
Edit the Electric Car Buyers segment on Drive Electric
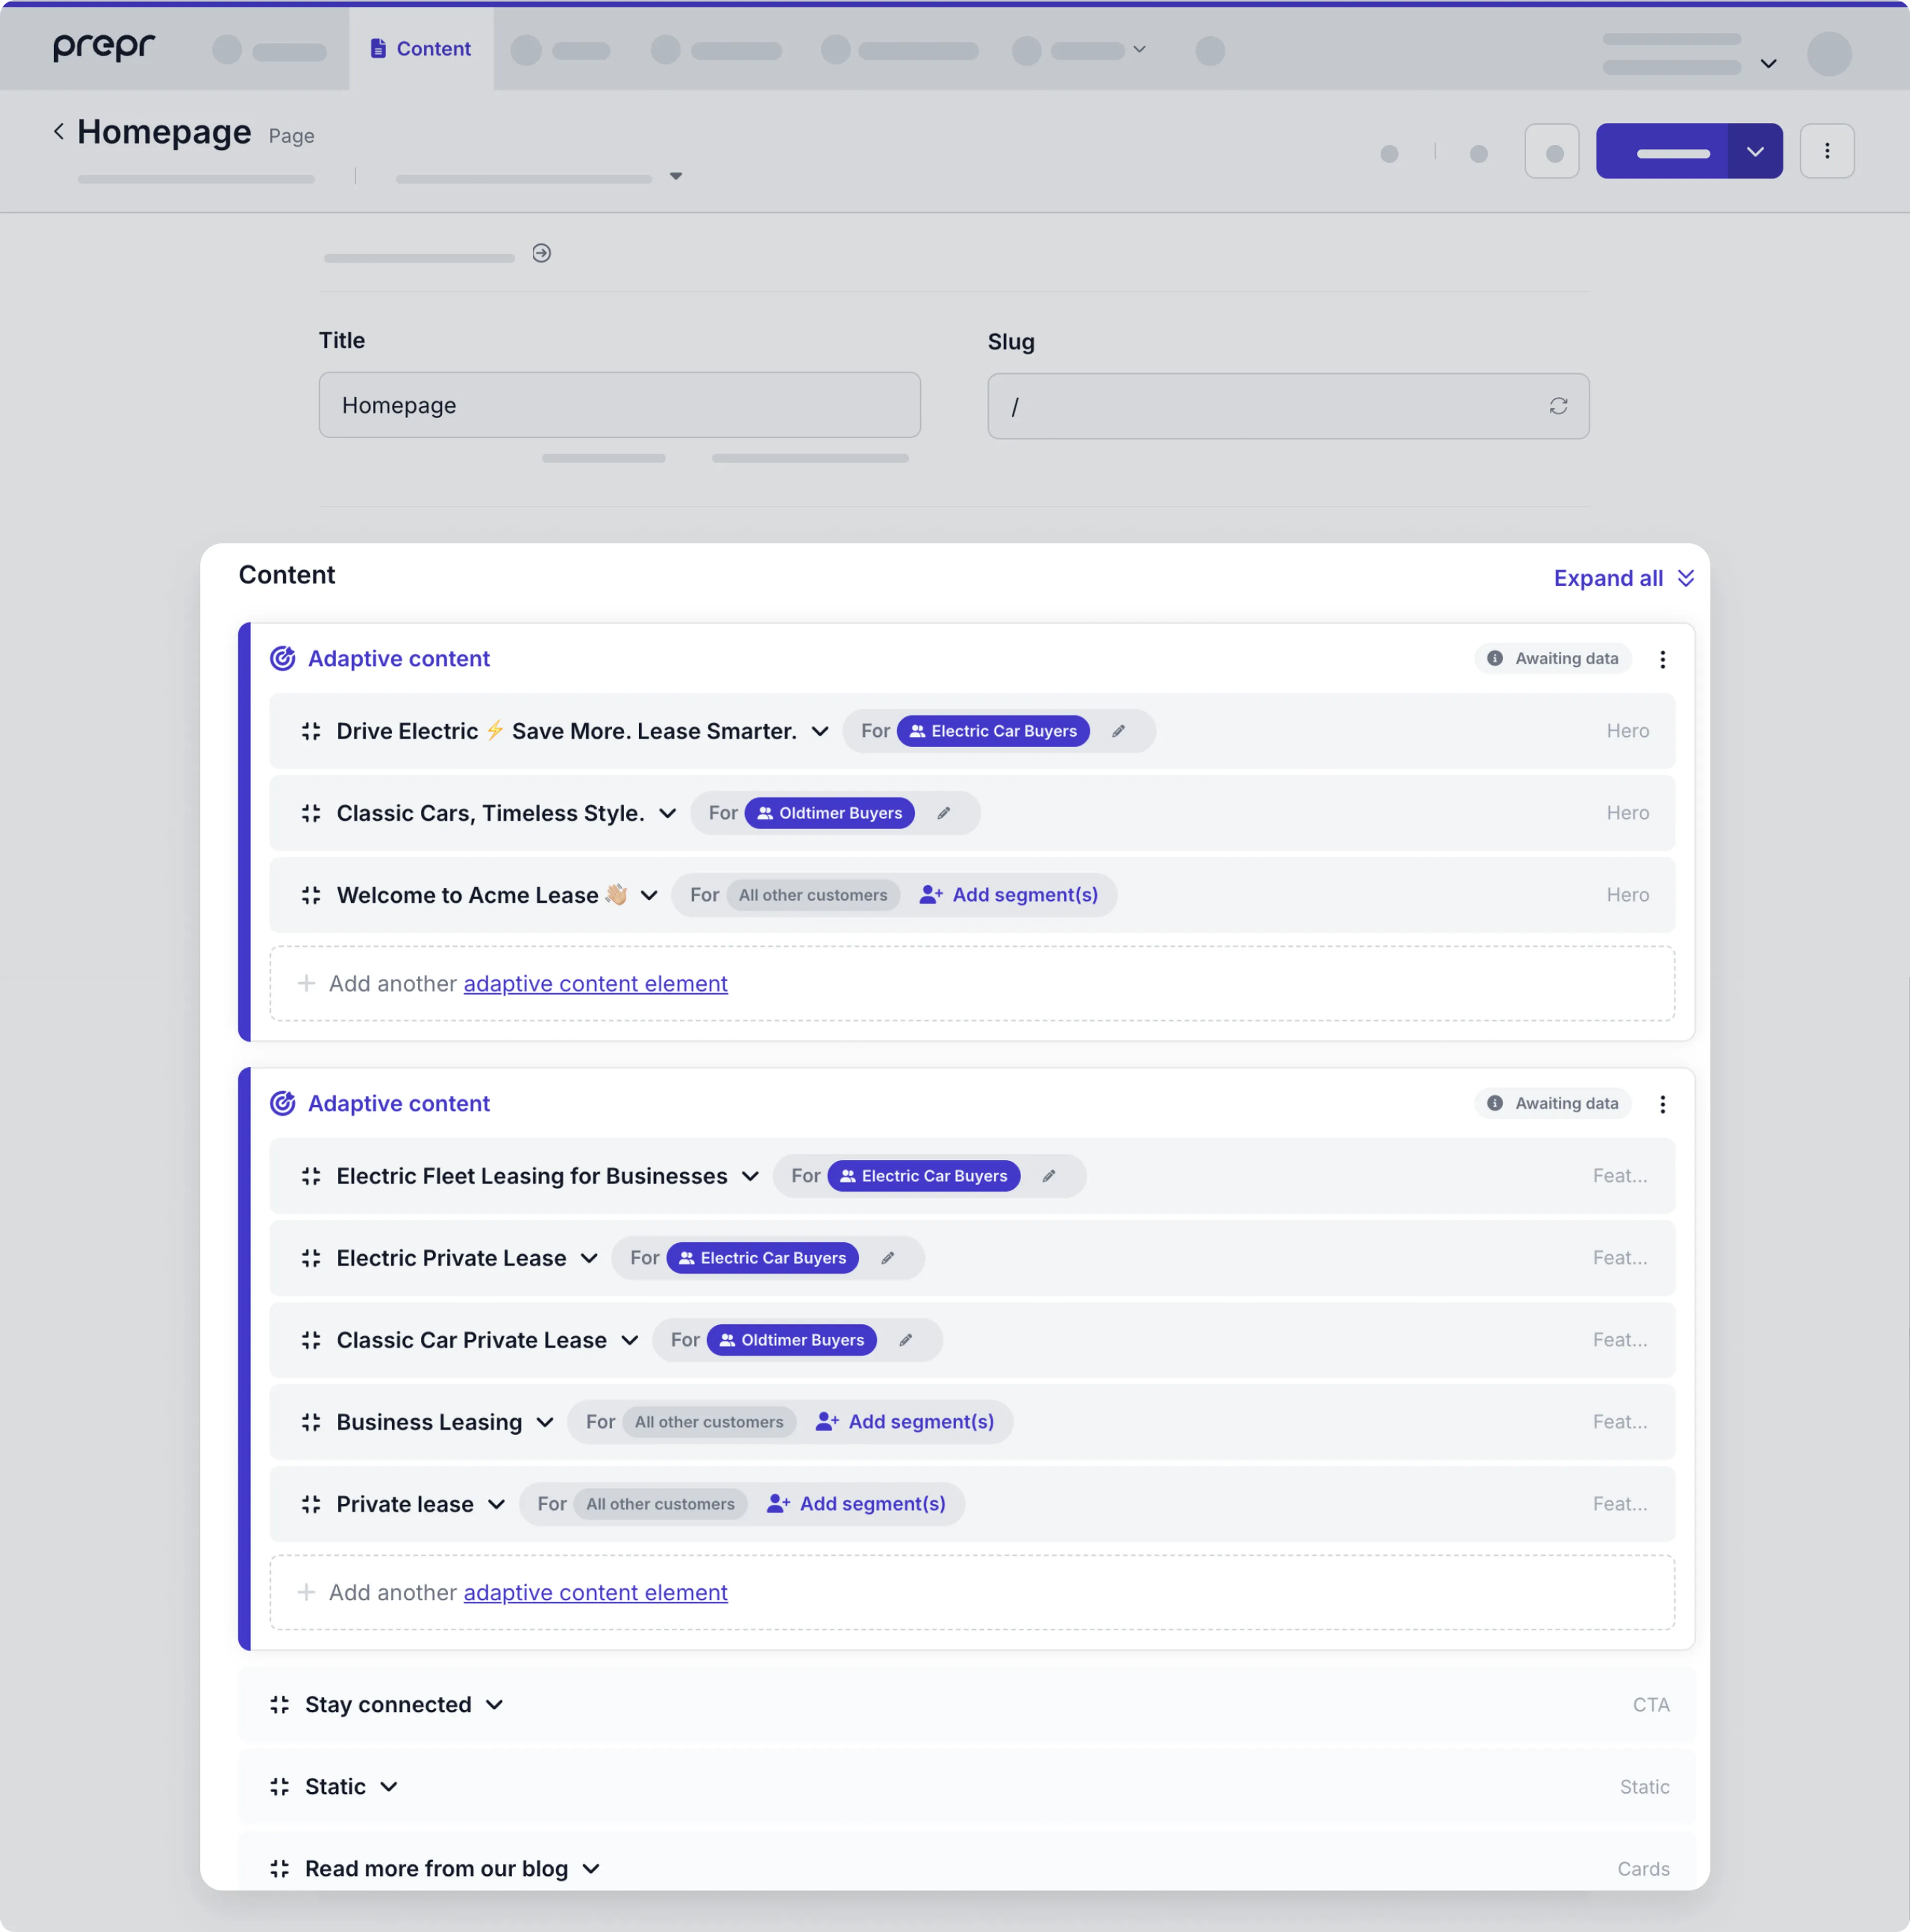point(1119,731)
